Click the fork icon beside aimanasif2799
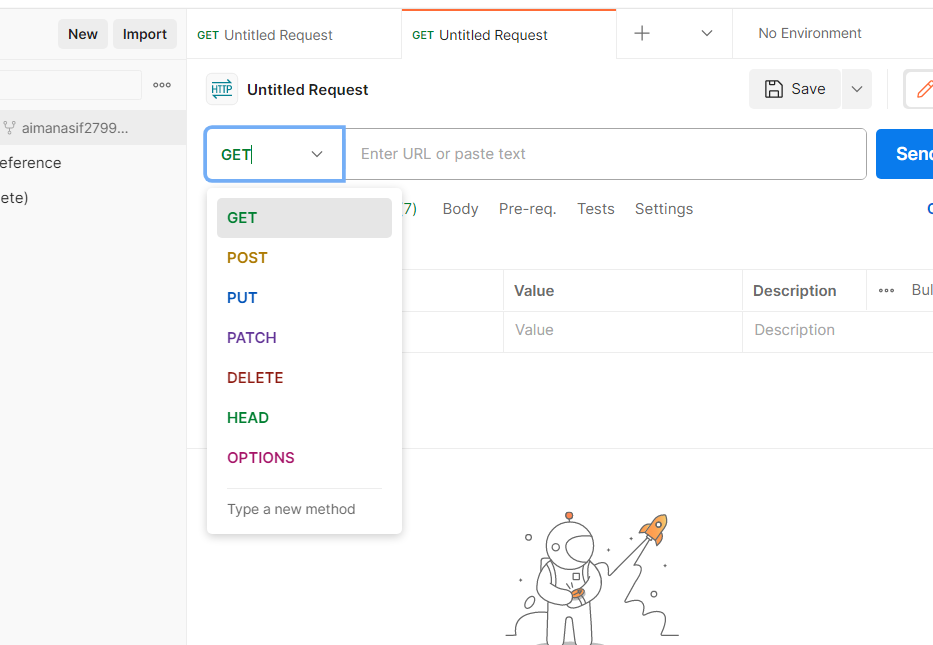The height and width of the screenshot is (645, 933). click(10, 128)
